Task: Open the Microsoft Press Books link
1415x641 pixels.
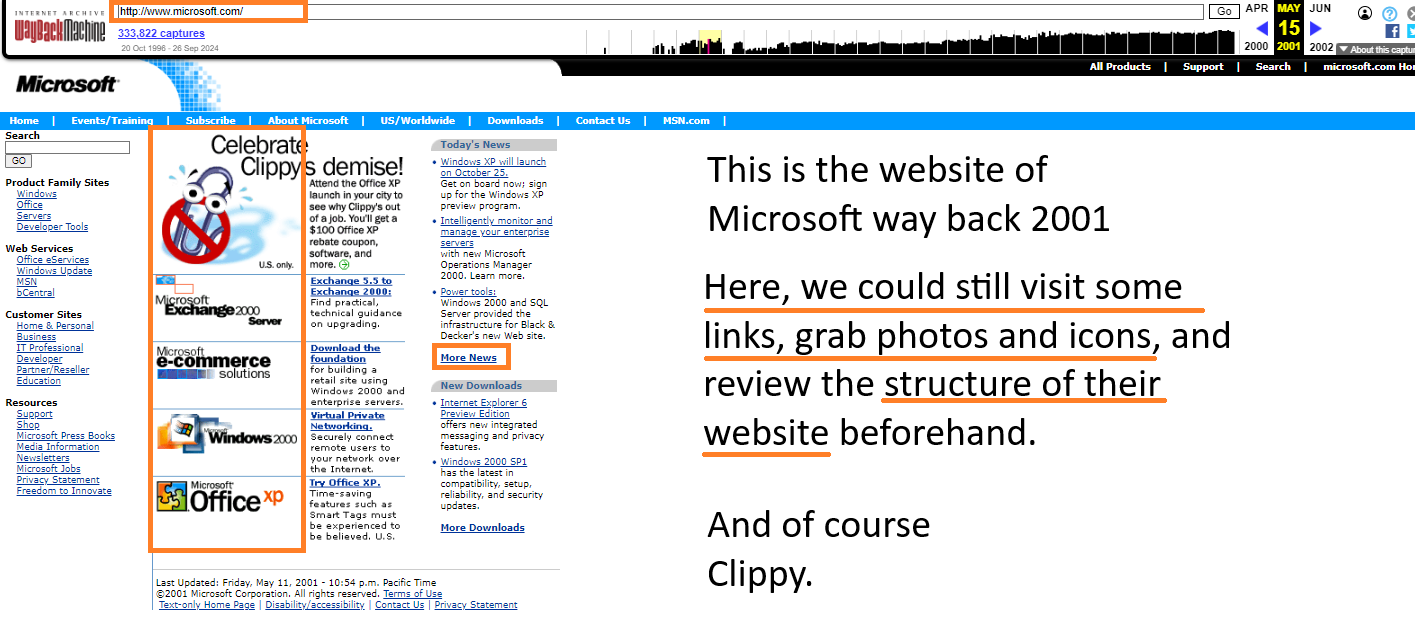Action: click(x=66, y=436)
